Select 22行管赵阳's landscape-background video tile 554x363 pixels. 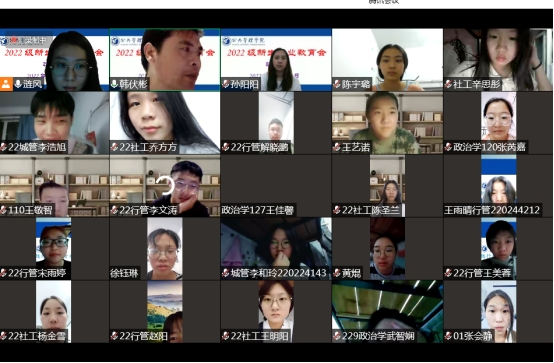coord(165,312)
